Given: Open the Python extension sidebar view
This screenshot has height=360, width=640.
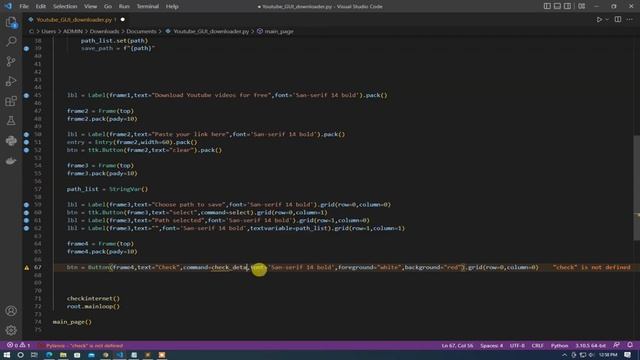Looking at the screenshot, I should [11, 141].
